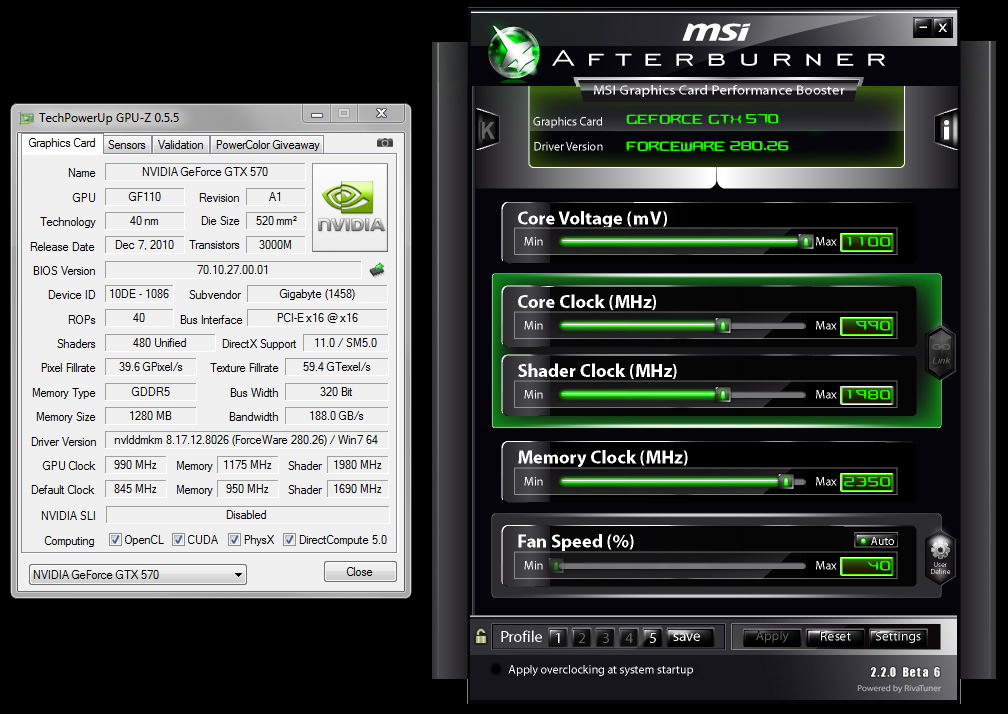
Task: Click the Core Clock slider handle
Action: (724, 326)
